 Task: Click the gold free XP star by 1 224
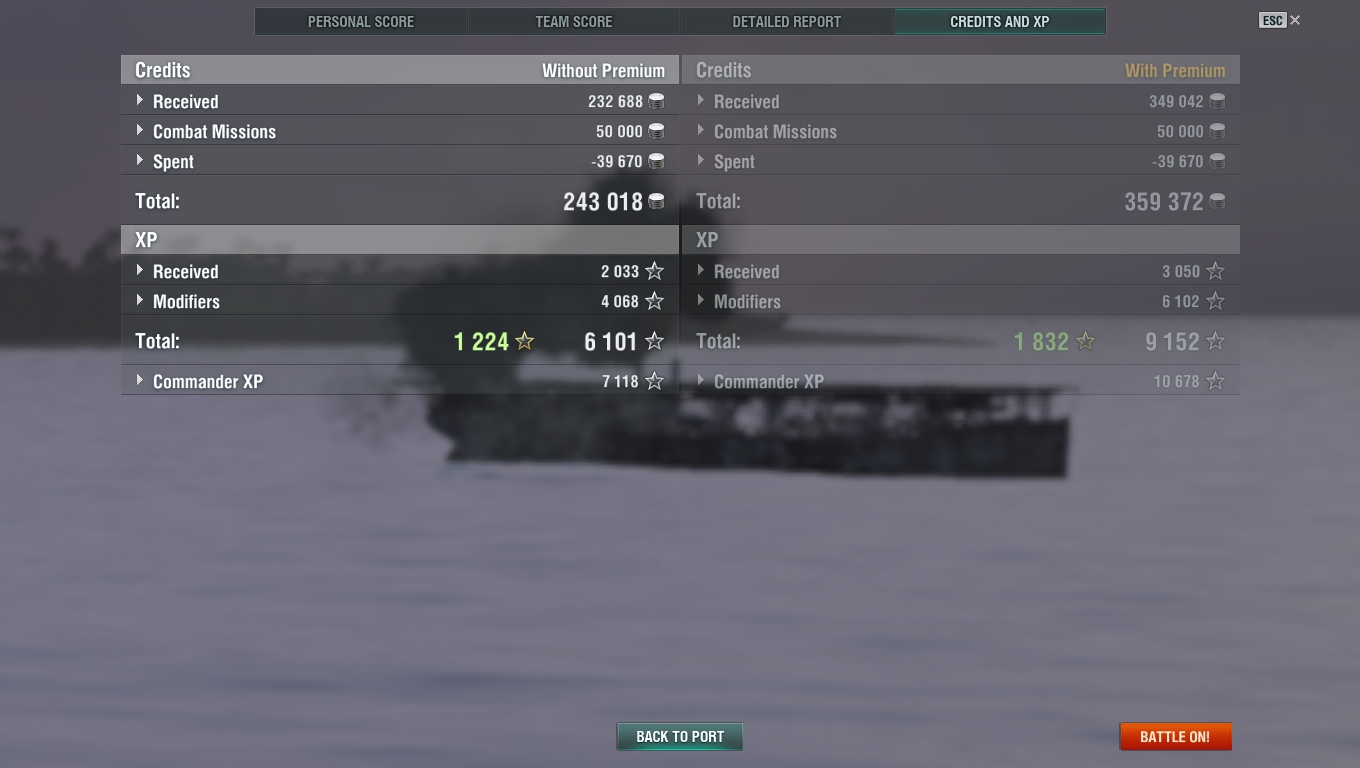(524, 341)
